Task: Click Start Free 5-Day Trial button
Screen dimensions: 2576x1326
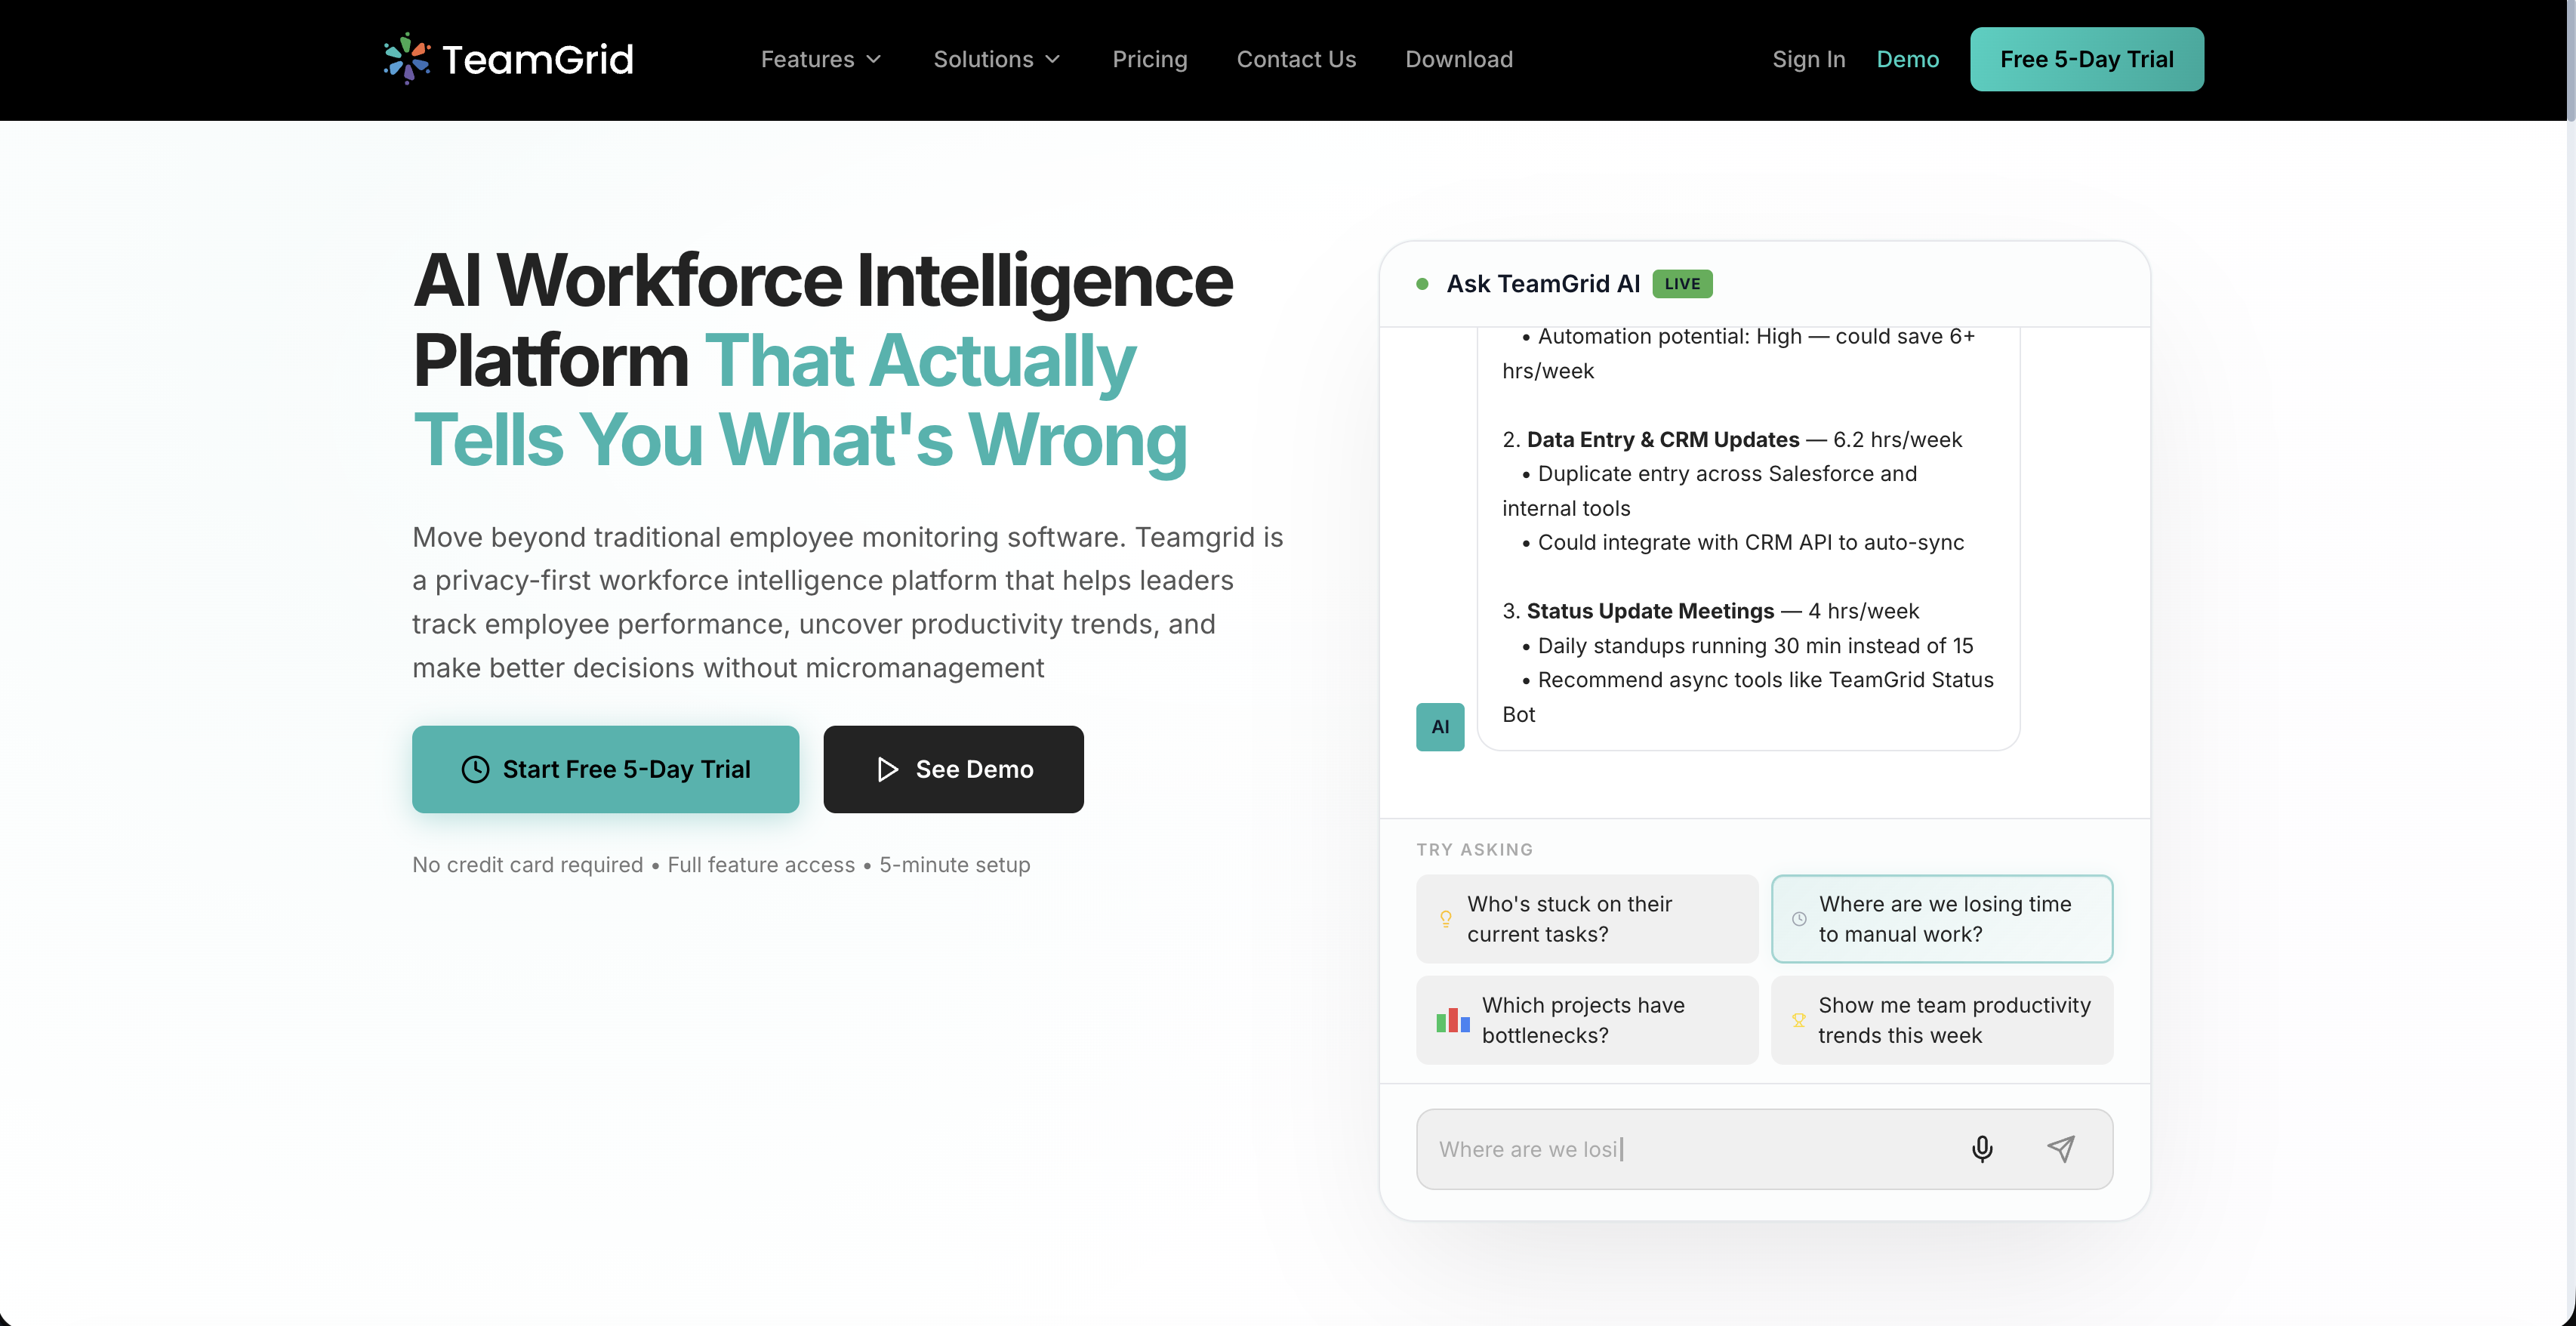Action: point(605,769)
